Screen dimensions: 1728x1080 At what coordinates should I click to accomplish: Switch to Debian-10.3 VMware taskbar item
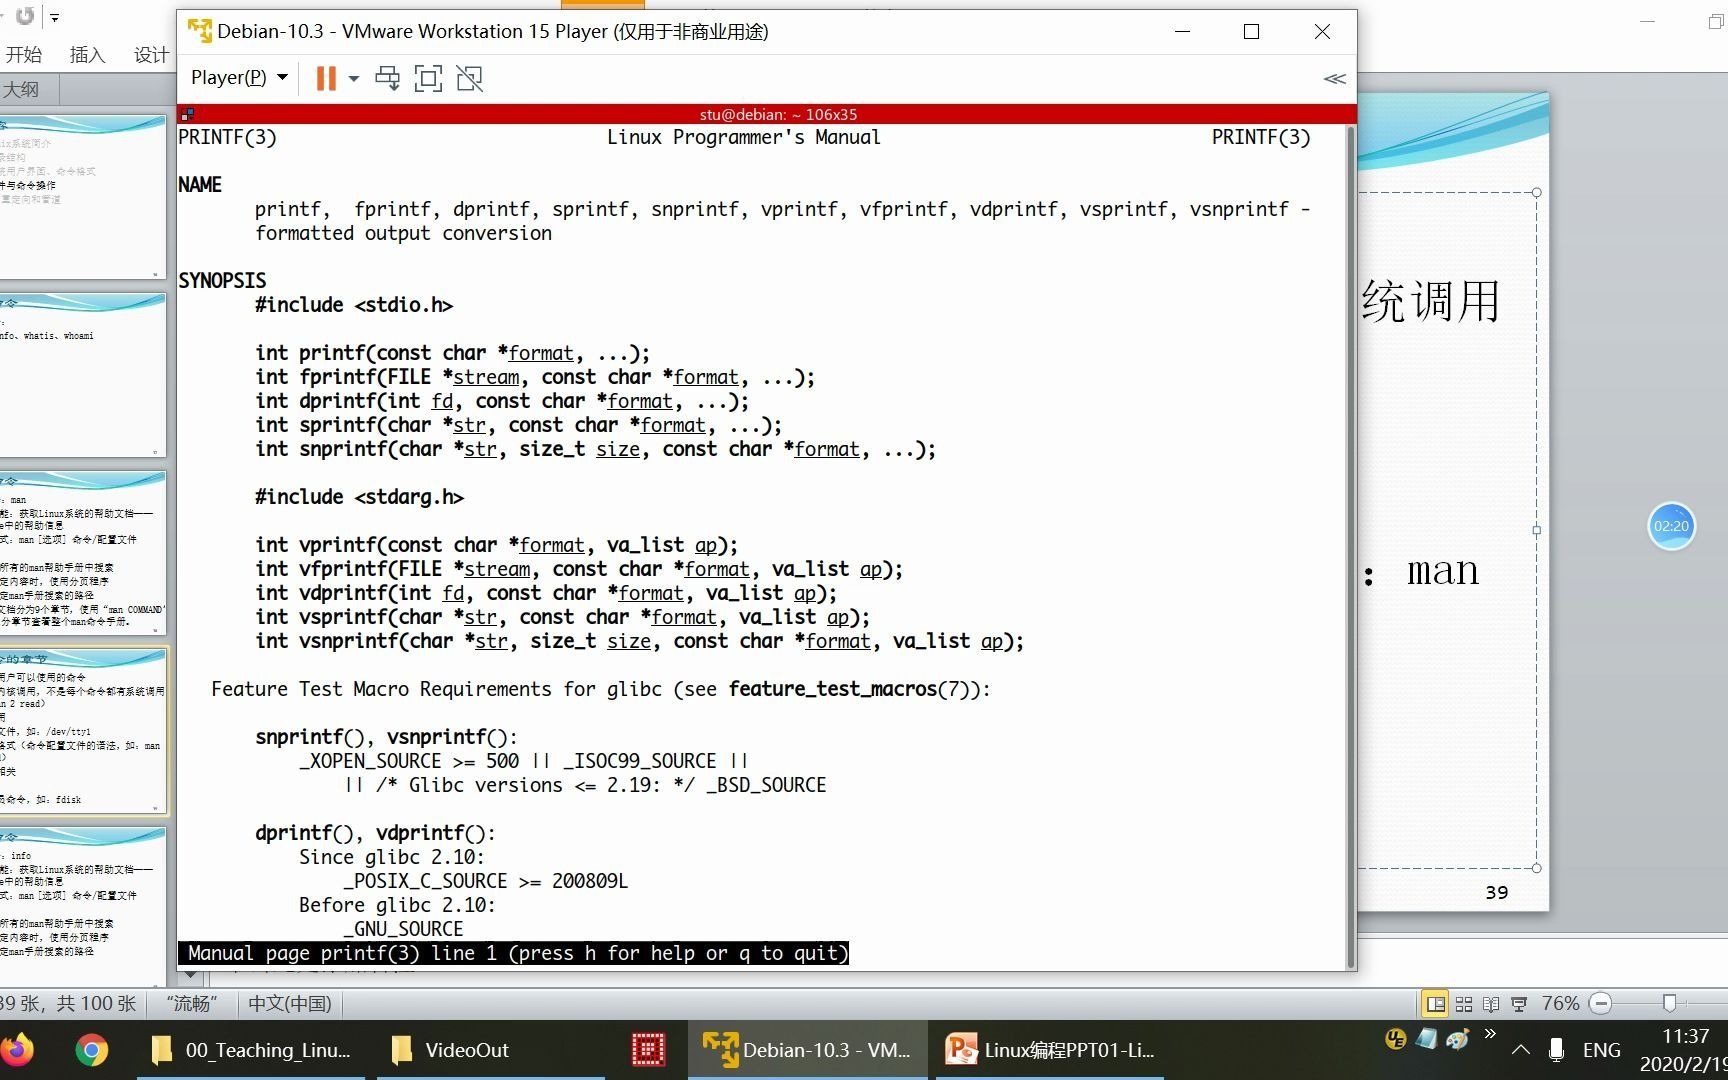tap(807, 1050)
